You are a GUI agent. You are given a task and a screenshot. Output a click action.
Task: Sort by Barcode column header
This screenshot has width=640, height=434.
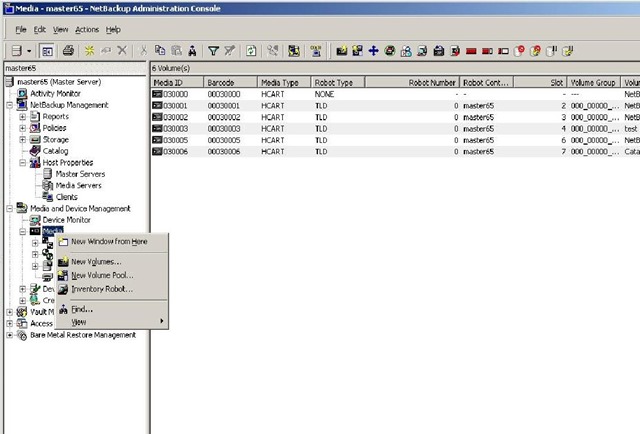click(x=231, y=82)
